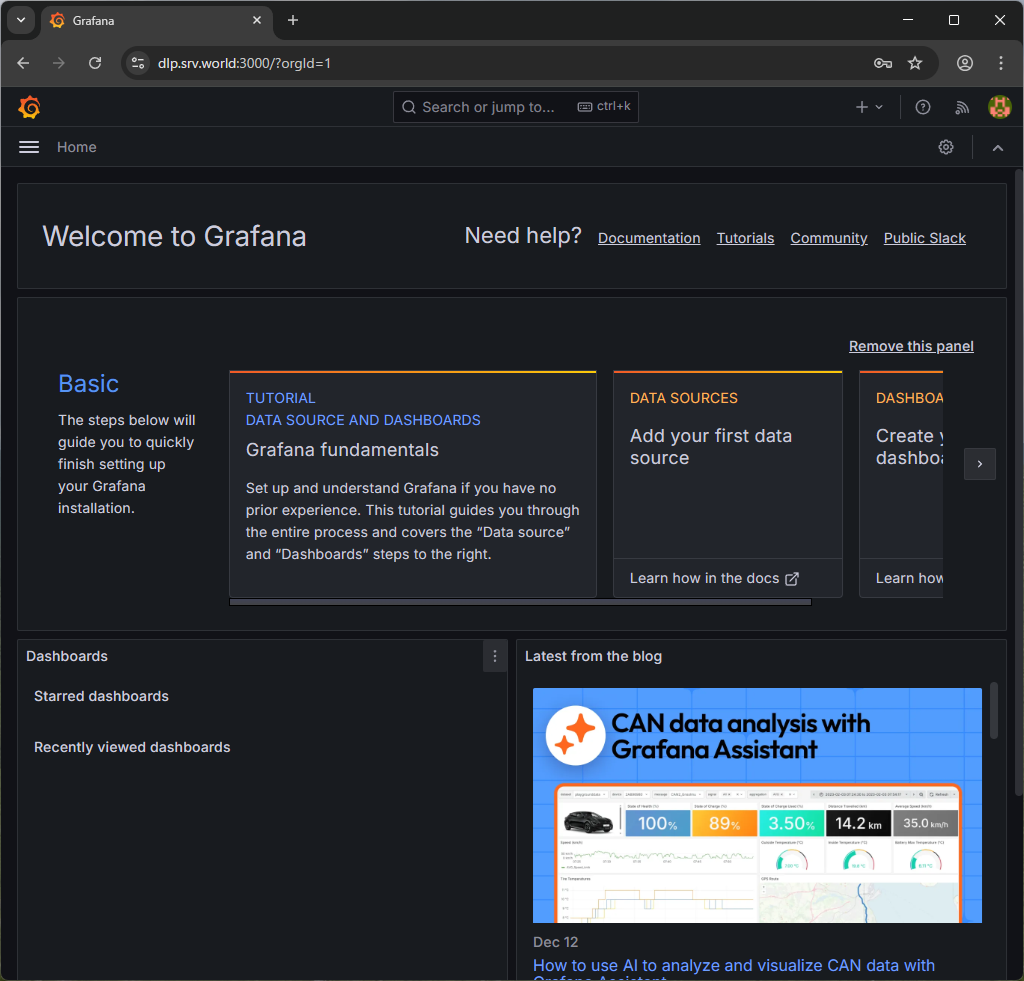The image size is (1024, 981).
Task: Select the Grafana browser tab
Action: 150,20
